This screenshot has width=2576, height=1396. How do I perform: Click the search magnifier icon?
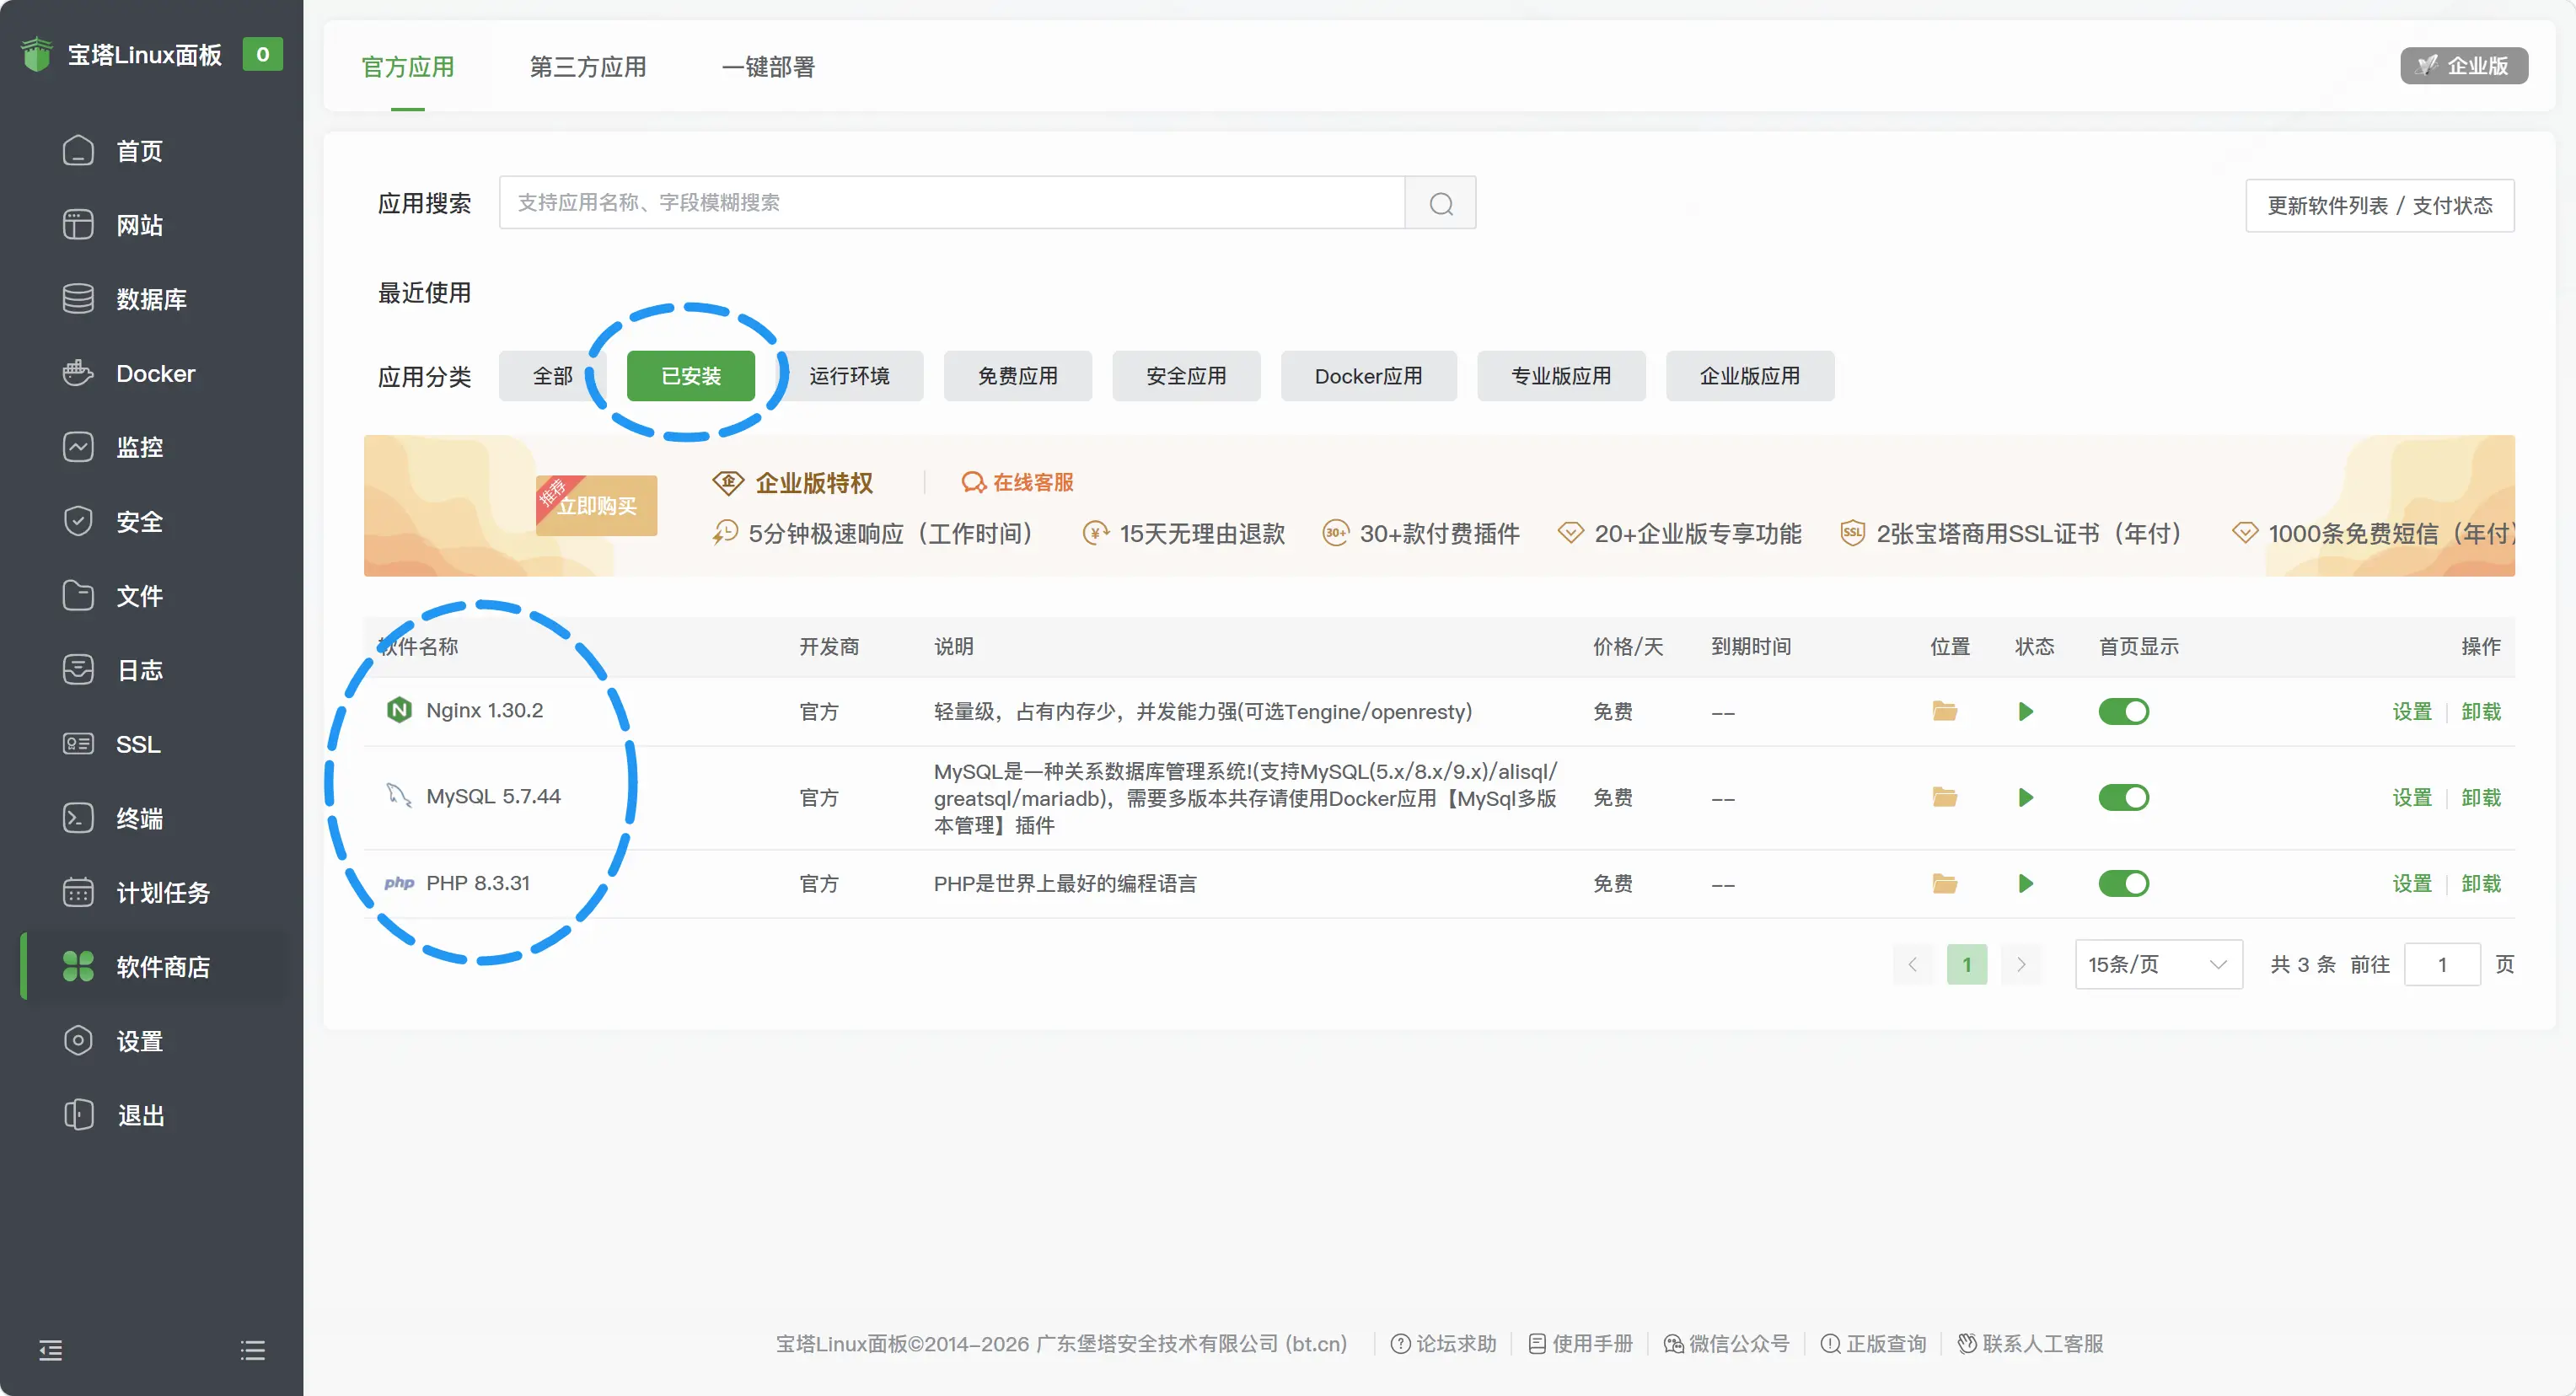[1441, 203]
